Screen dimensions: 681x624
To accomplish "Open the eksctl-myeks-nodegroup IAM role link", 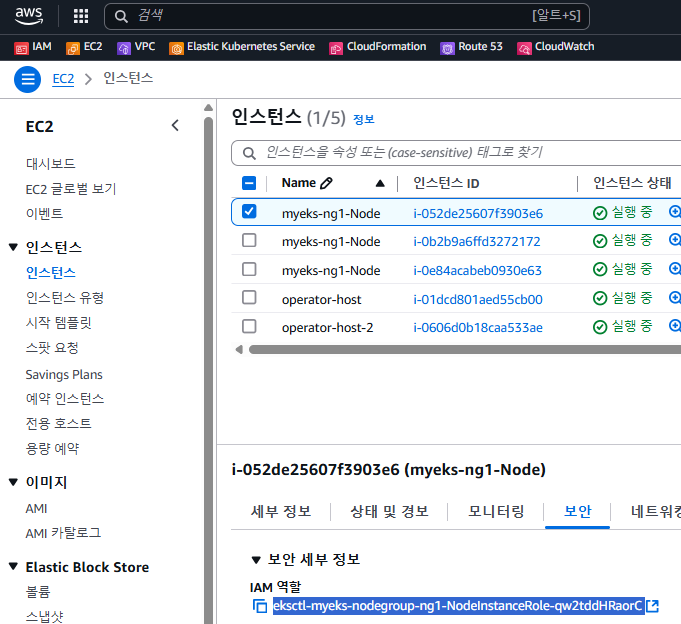I will tap(458, 606).
